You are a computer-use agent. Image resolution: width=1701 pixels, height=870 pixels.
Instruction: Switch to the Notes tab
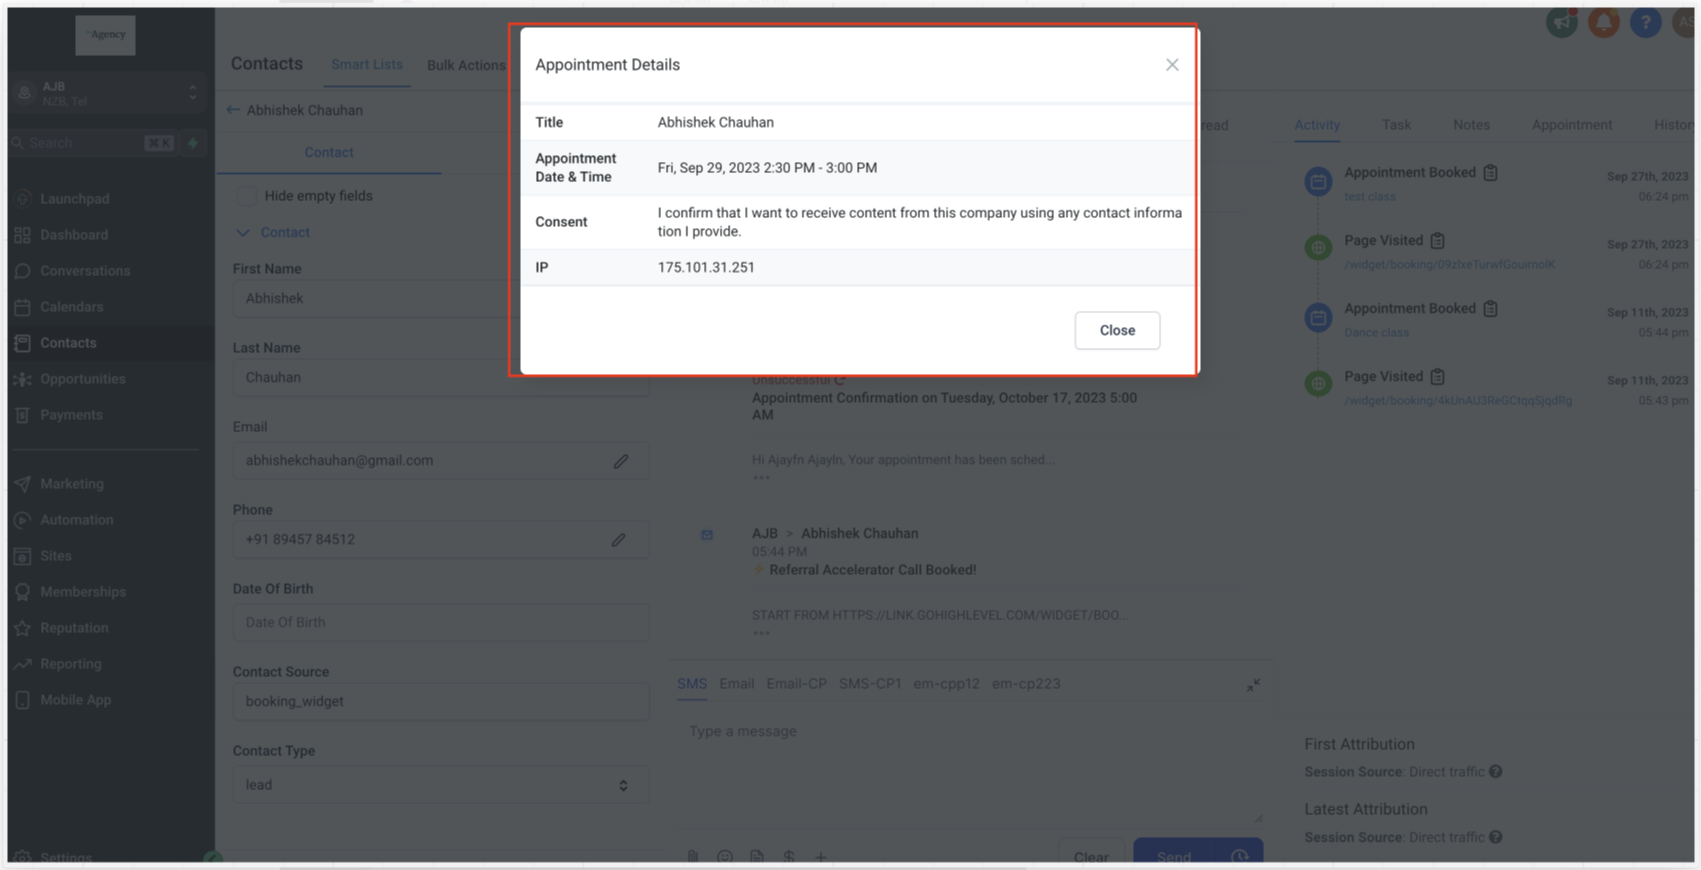click(x=1470, y=125)
